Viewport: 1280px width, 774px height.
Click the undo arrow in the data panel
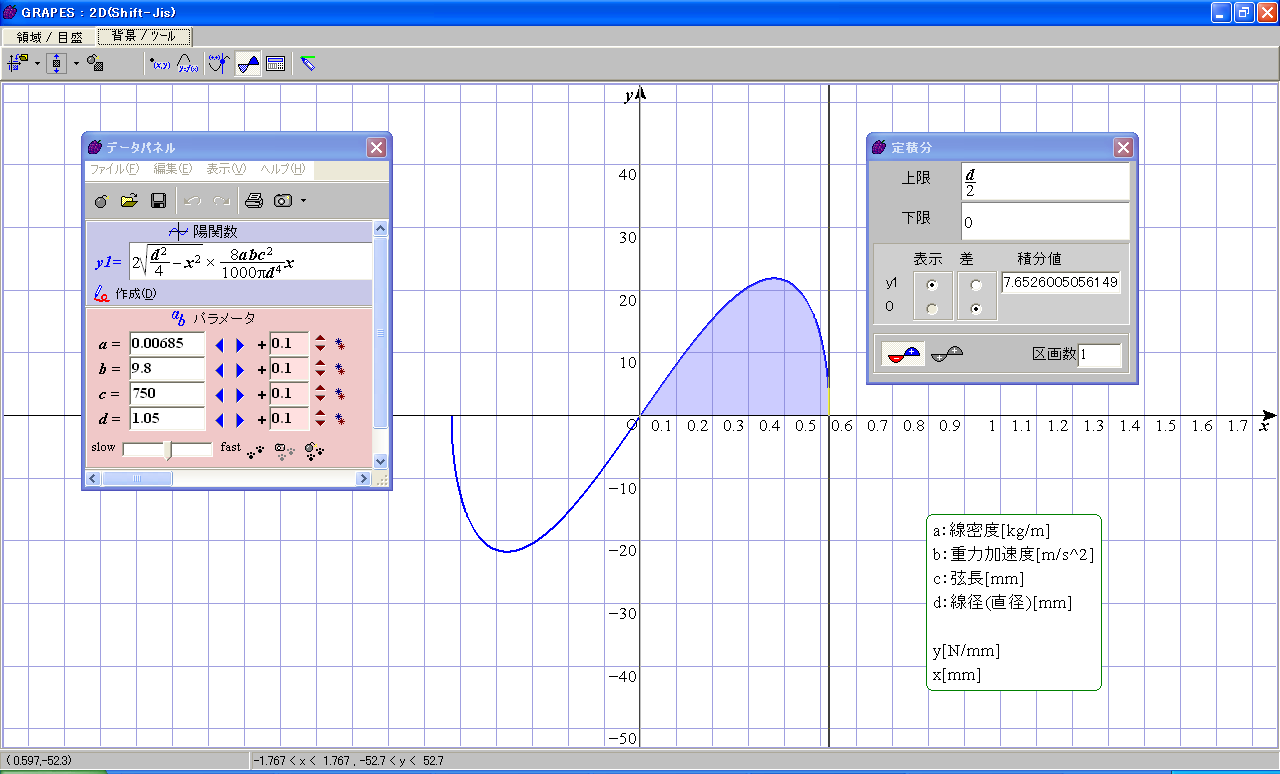(193, 201)
